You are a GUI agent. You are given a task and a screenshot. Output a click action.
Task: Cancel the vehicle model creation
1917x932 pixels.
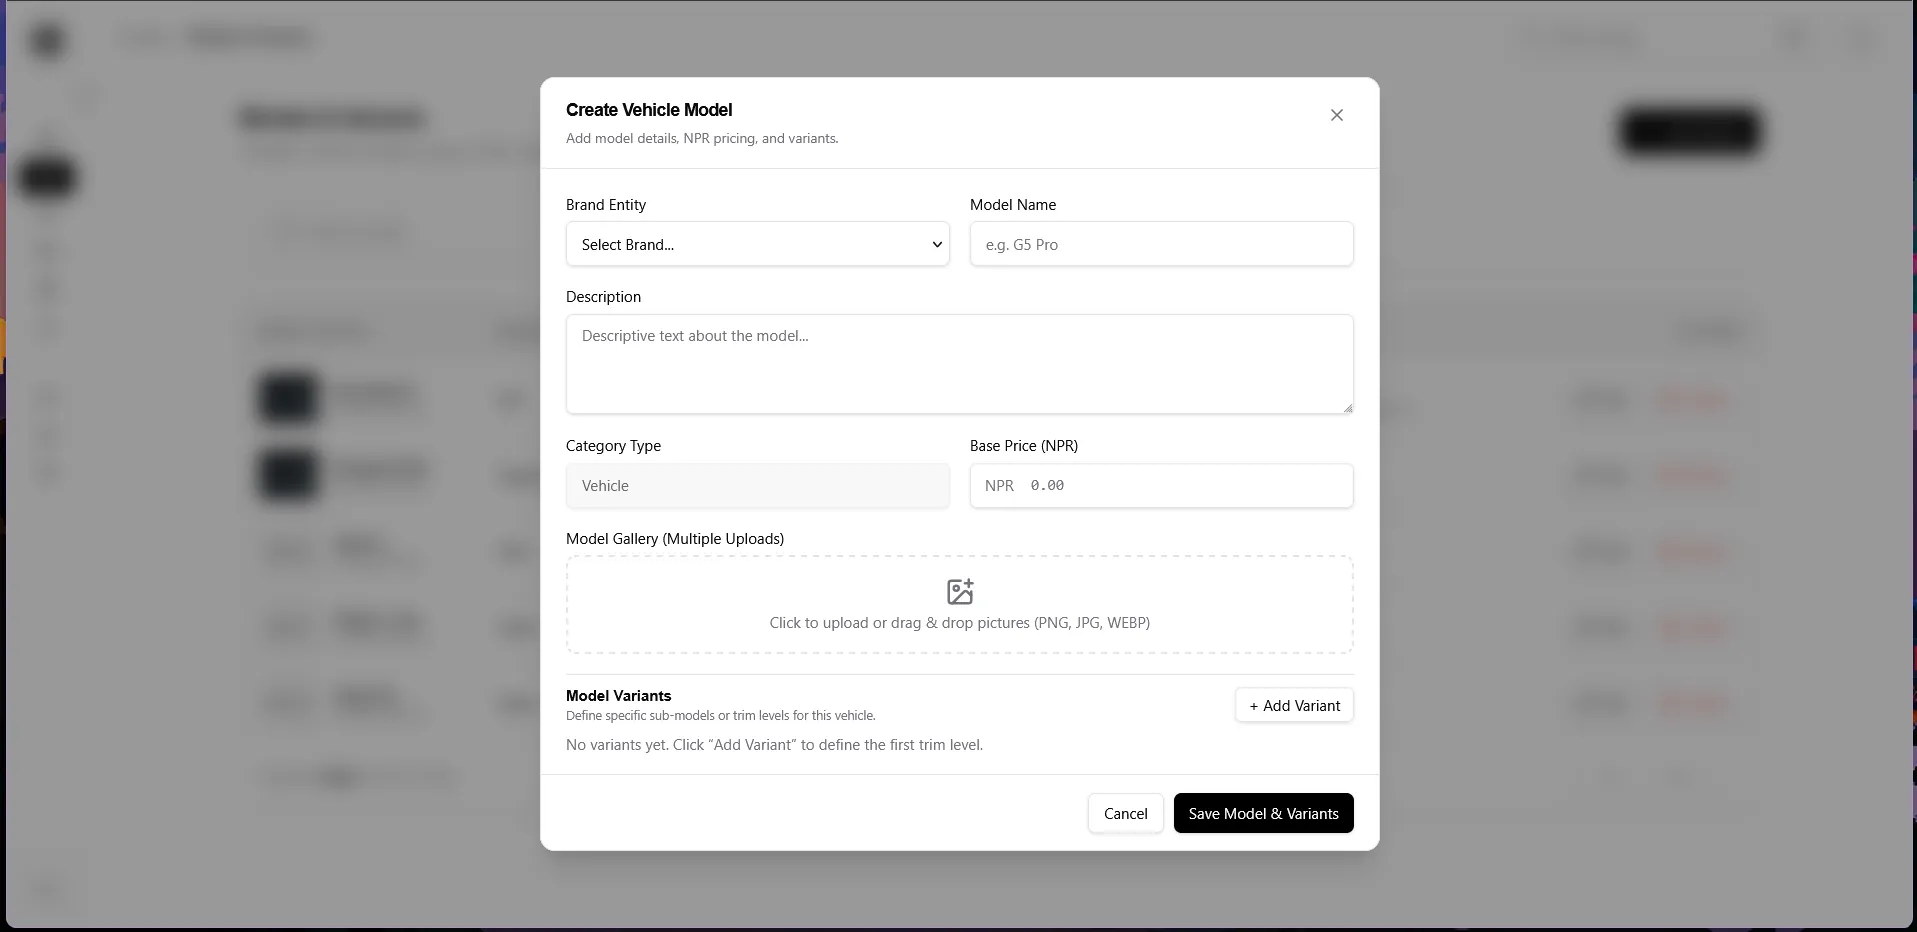coord(1125,813)
